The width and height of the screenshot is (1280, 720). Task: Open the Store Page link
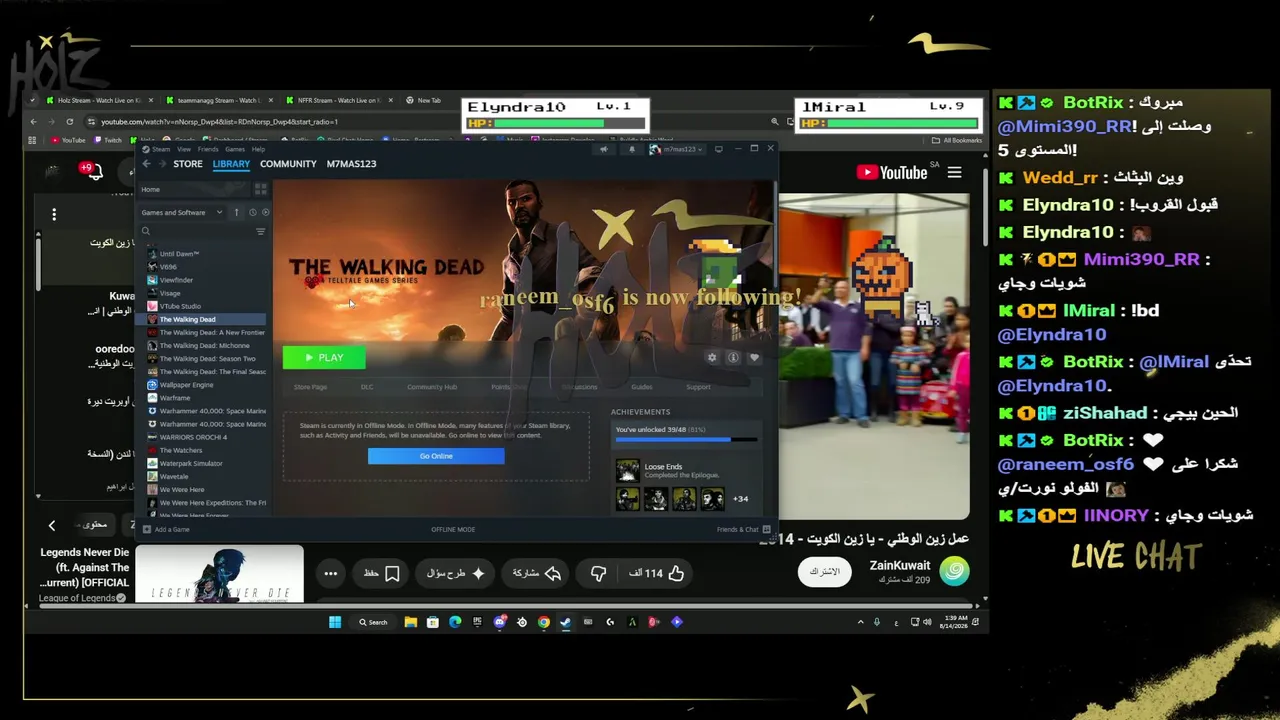310,387
